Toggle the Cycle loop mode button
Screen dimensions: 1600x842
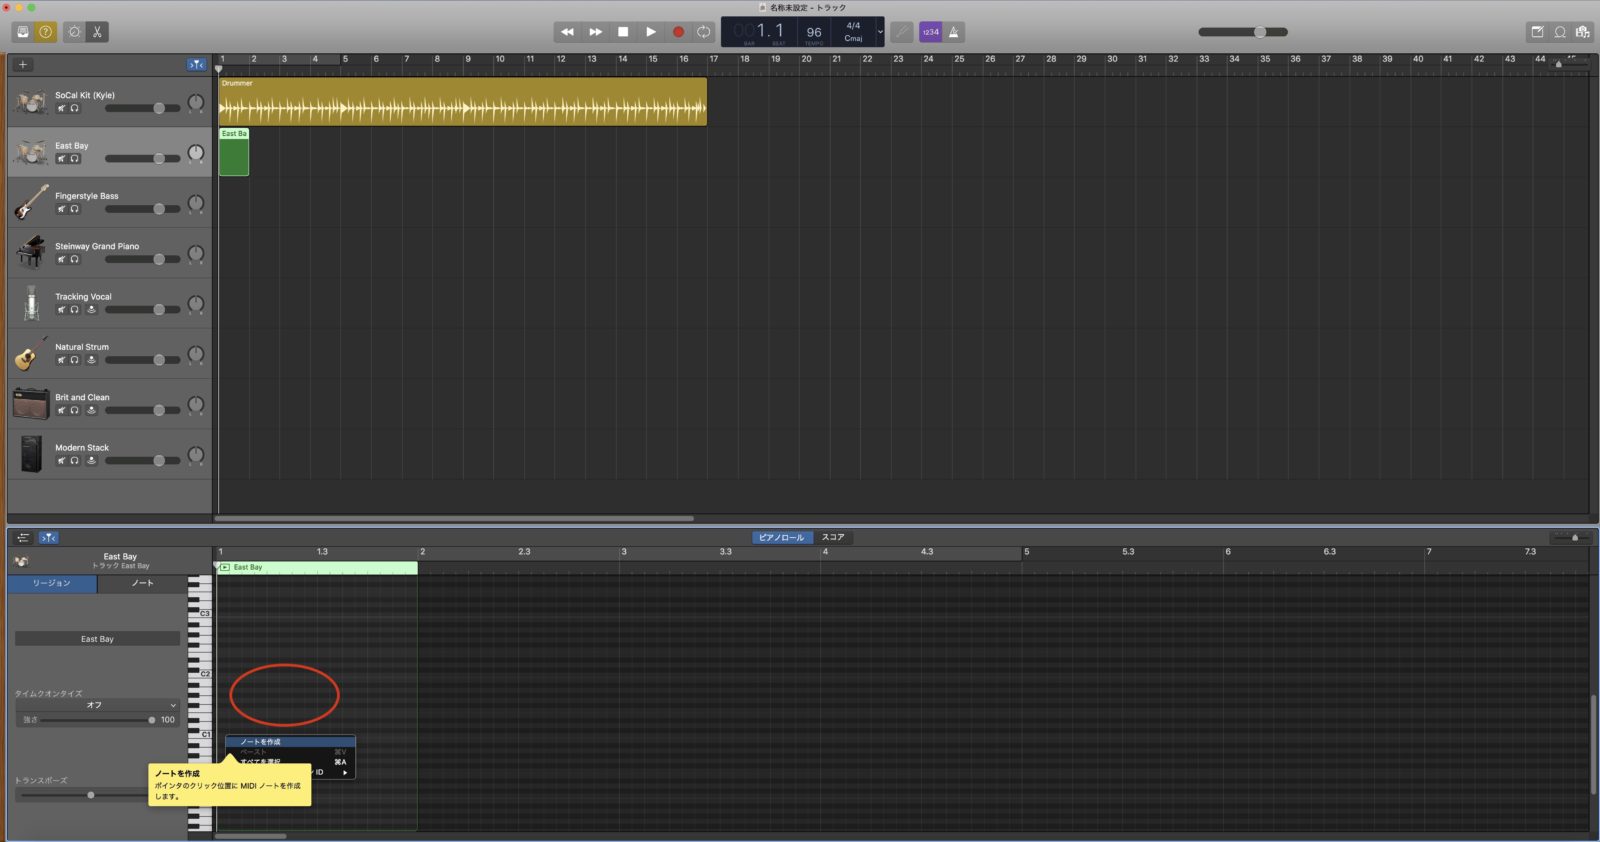coord(704,32)
